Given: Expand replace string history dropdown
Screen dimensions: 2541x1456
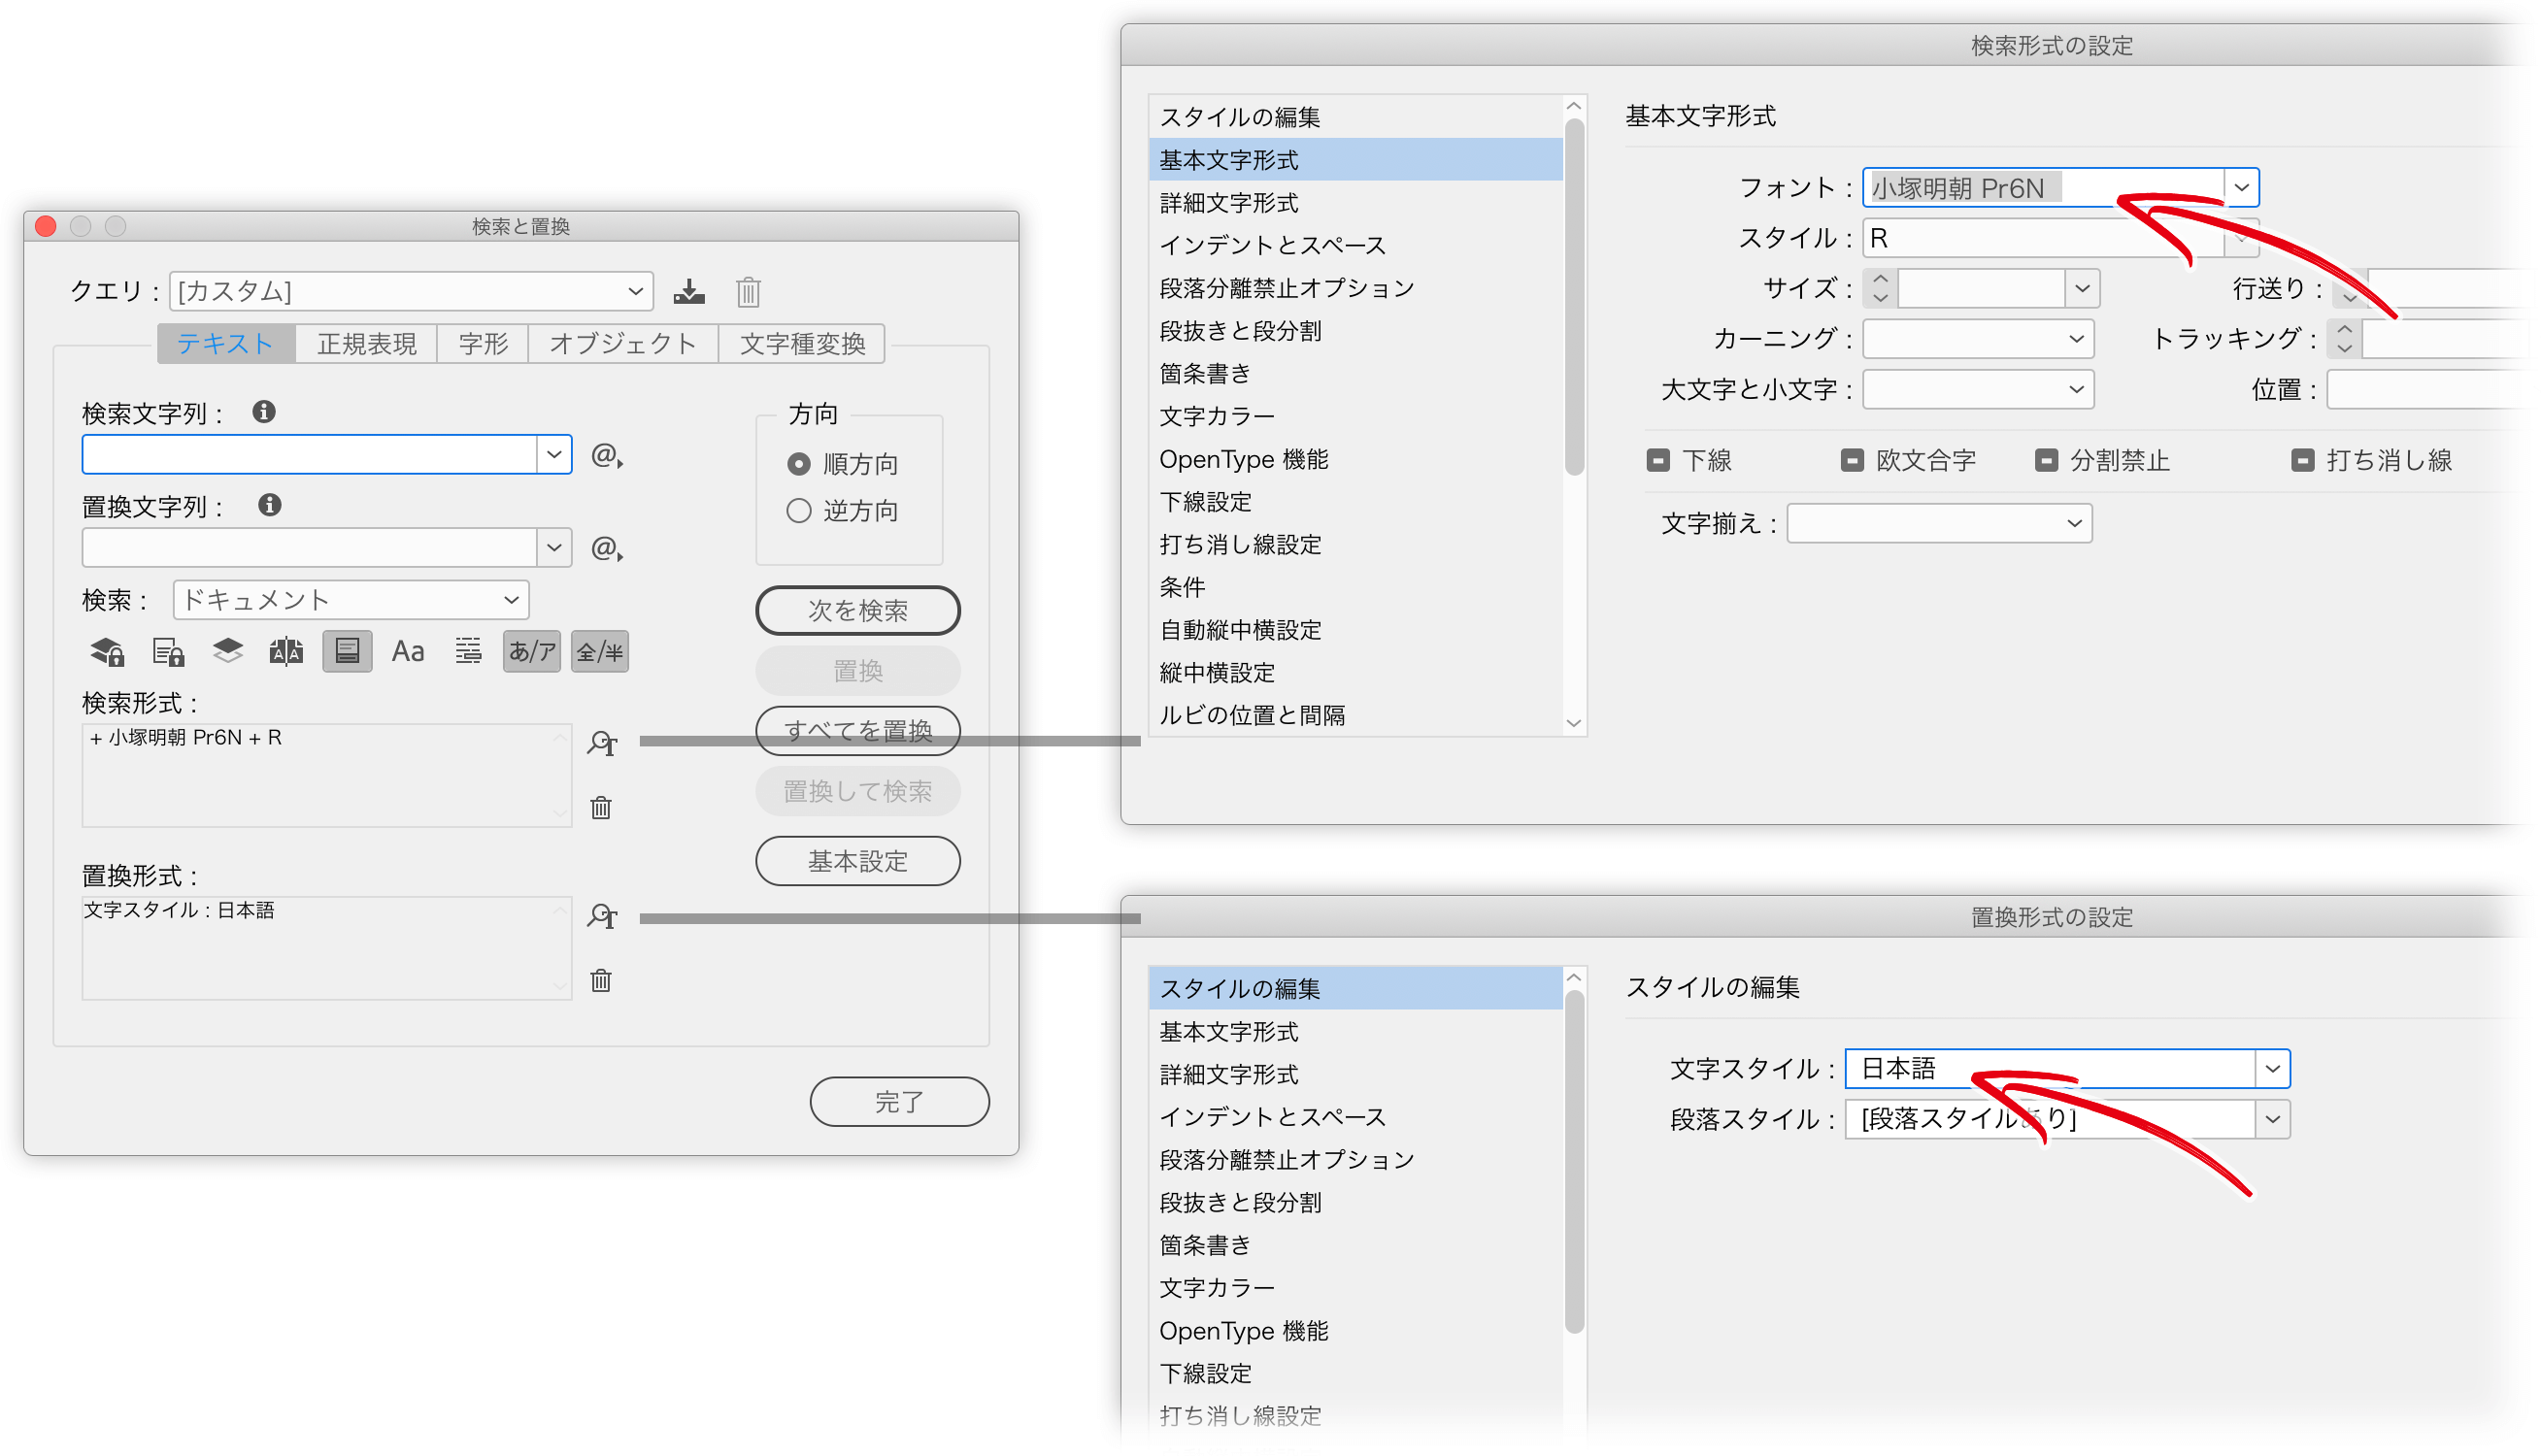Looking at the screenshot, I should [x=554, y=548].
